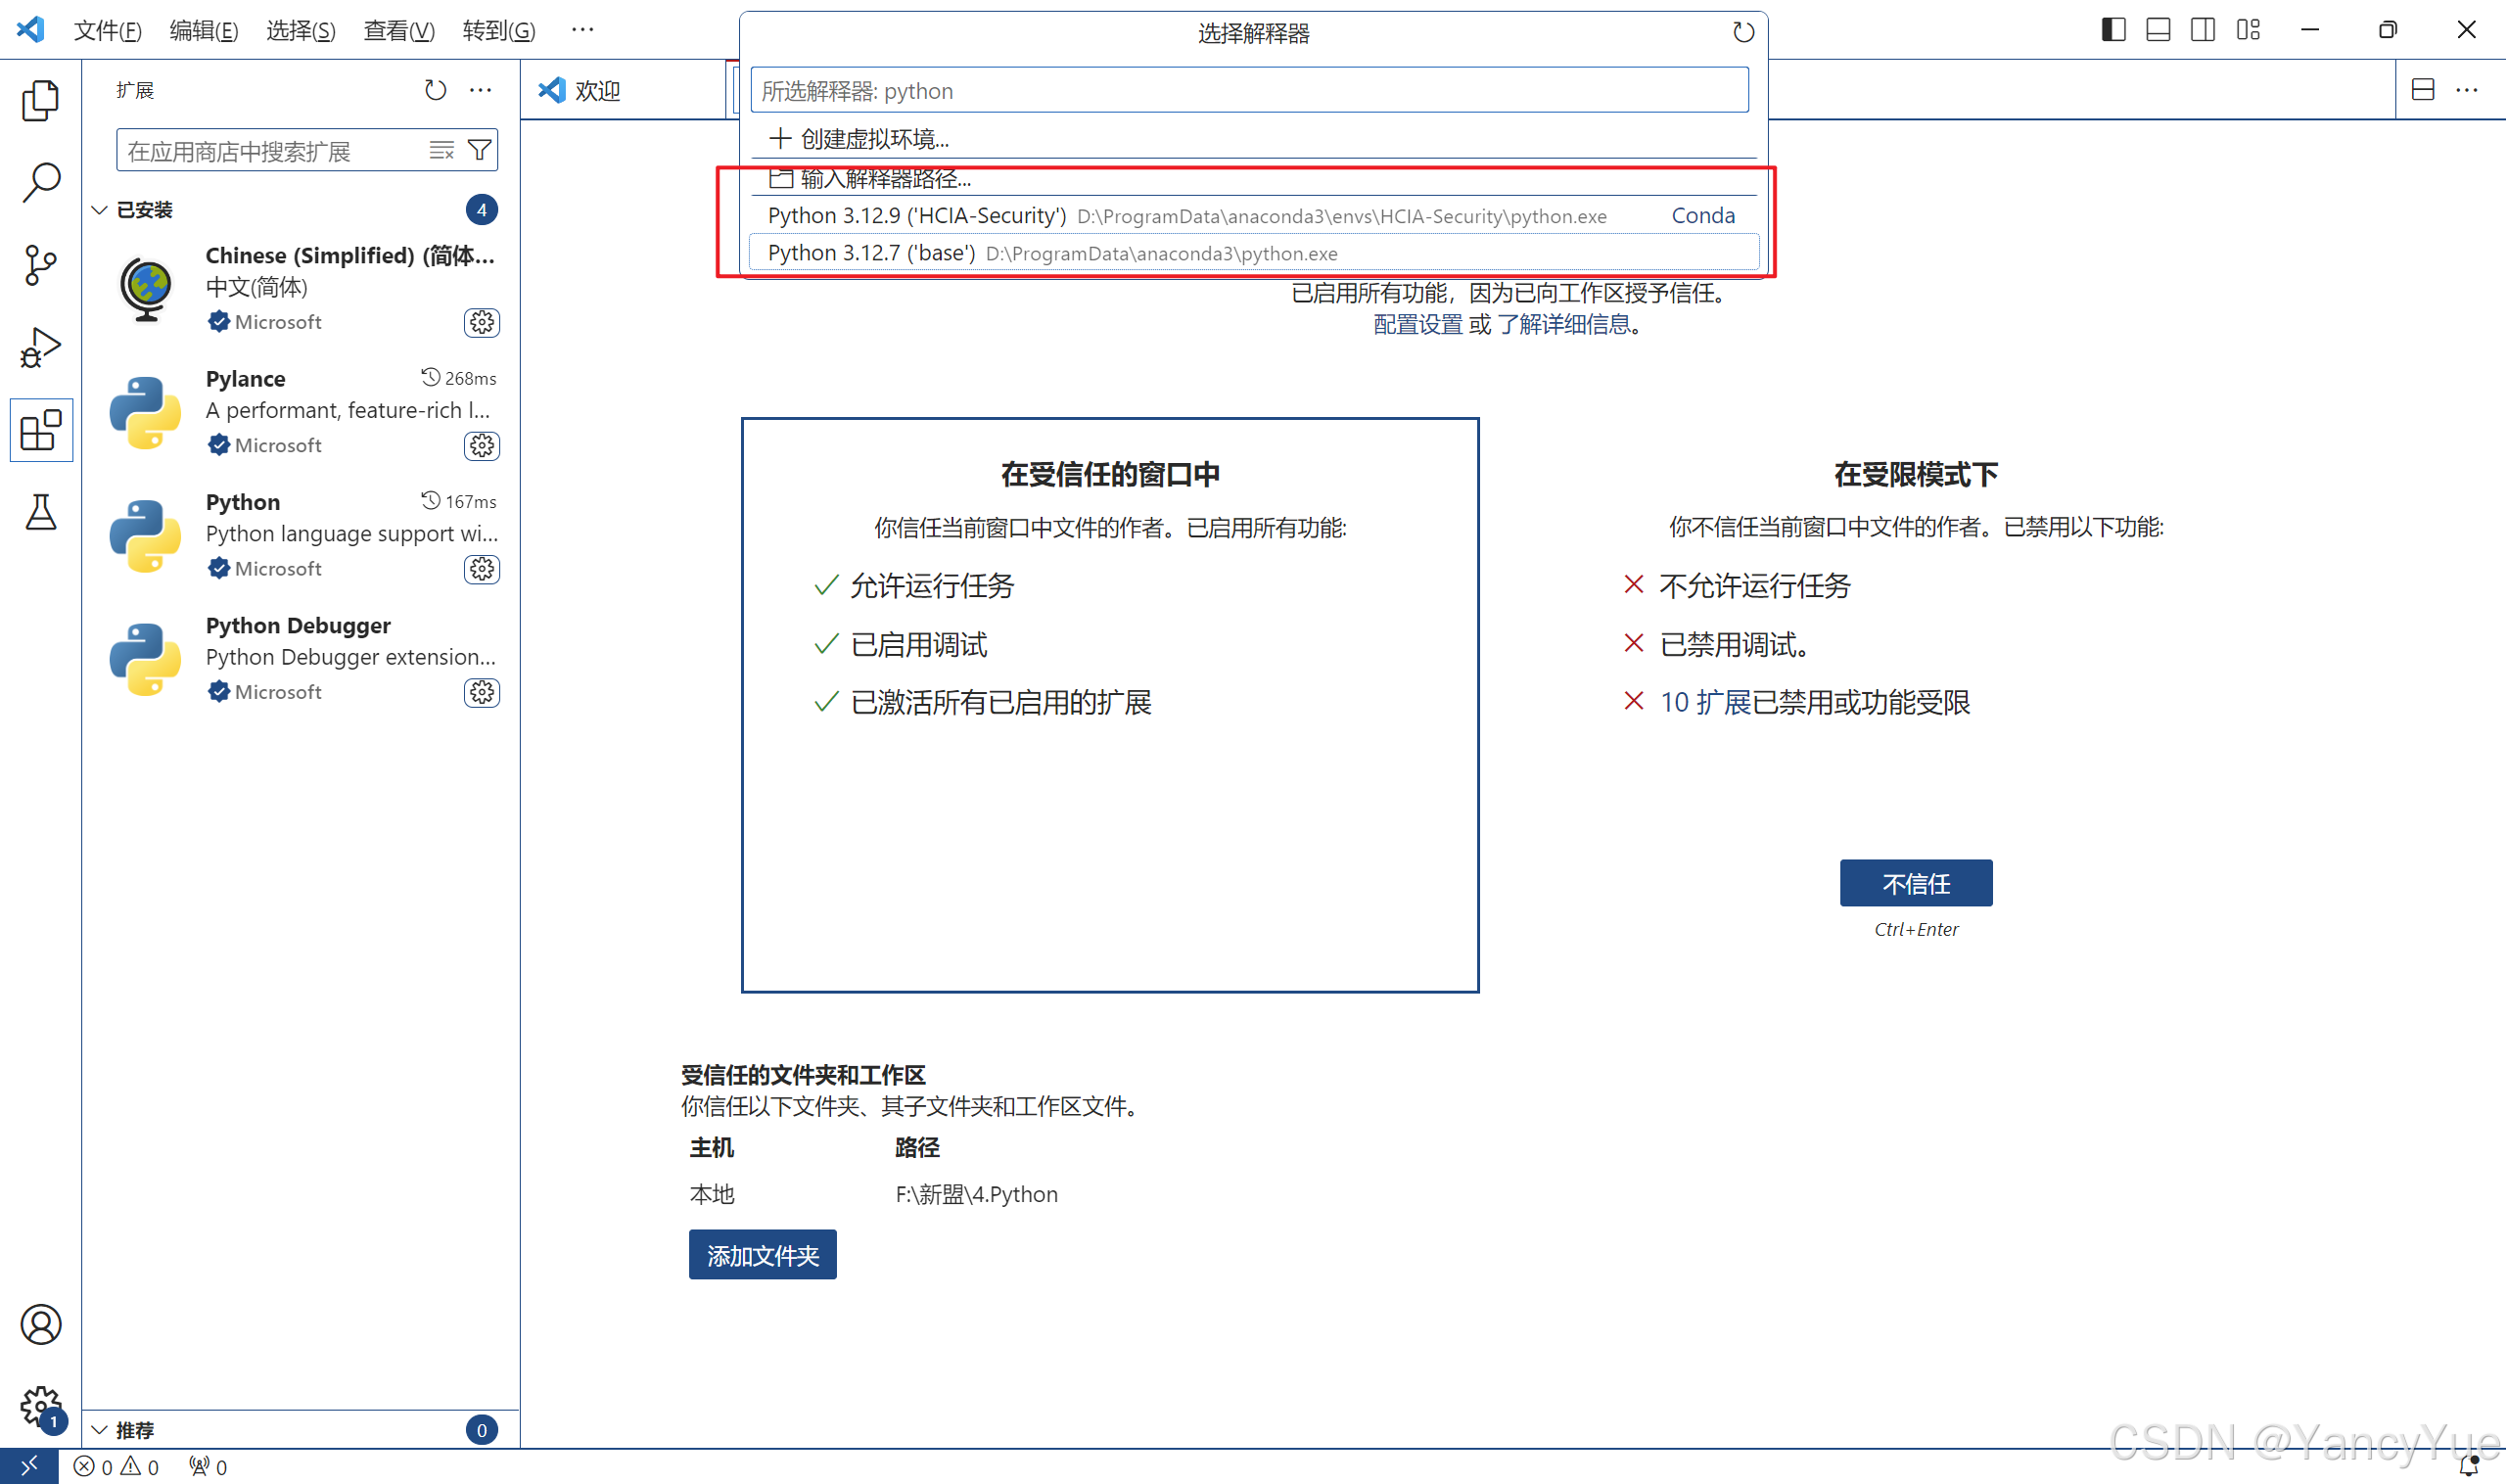Click the 不信任 button
The image size is (2506, 1484).
click(1915, 883)
